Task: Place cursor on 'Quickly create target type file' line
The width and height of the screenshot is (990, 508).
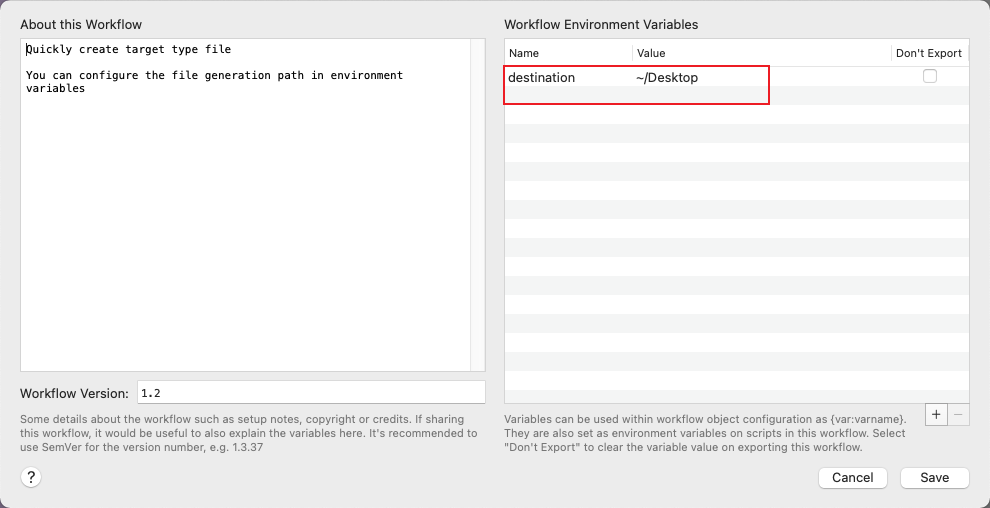Action: pos(130,49)
